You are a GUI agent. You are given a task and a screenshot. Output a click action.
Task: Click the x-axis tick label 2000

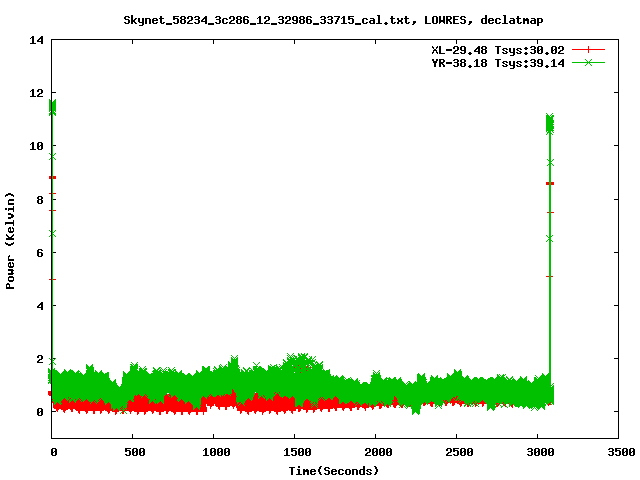[378, 452]
